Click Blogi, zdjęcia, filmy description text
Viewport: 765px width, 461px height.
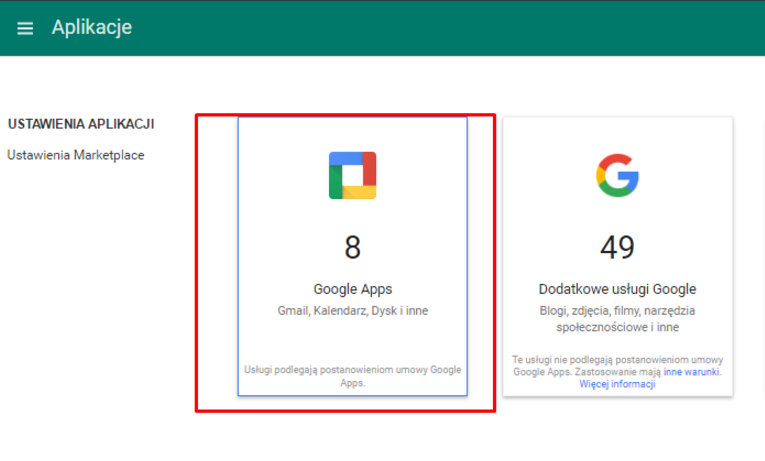tap(617, 319)
